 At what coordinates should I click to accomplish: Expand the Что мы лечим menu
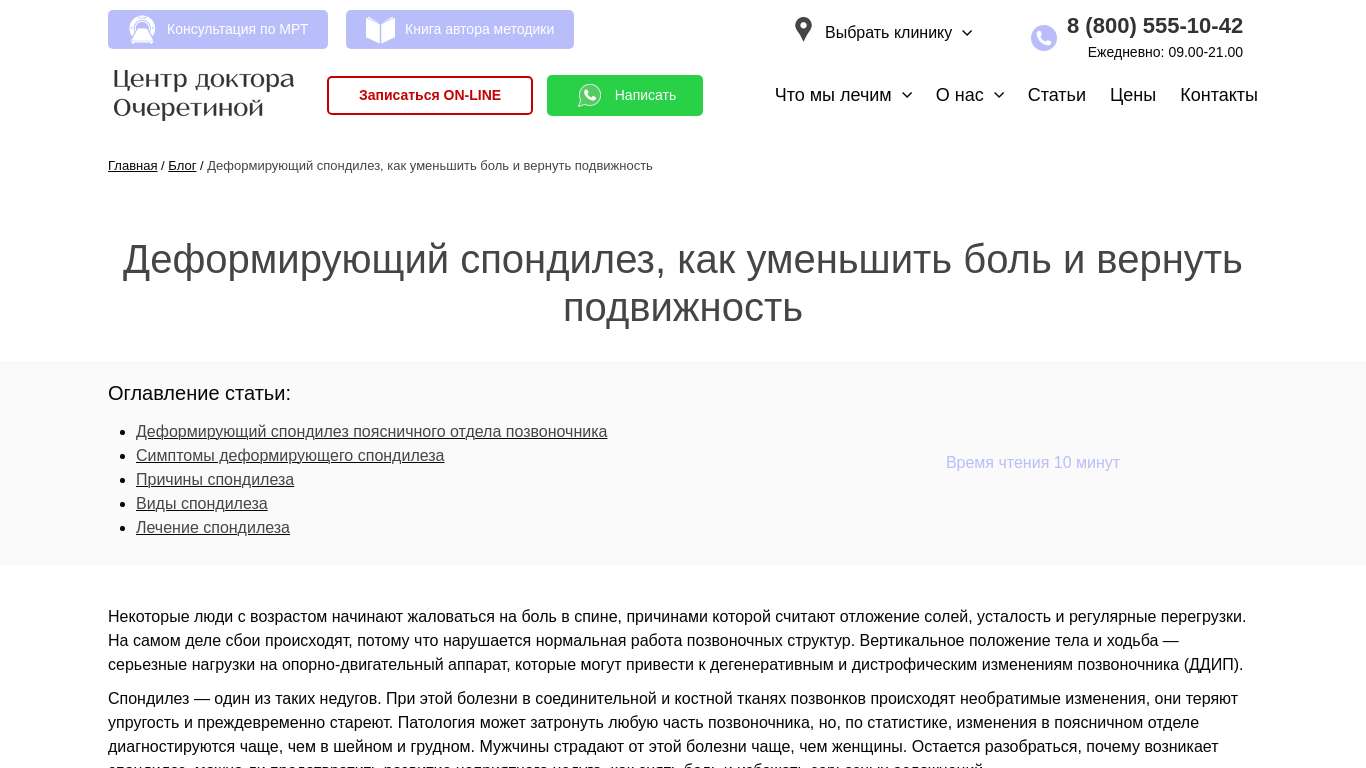(x=843, y=95)
